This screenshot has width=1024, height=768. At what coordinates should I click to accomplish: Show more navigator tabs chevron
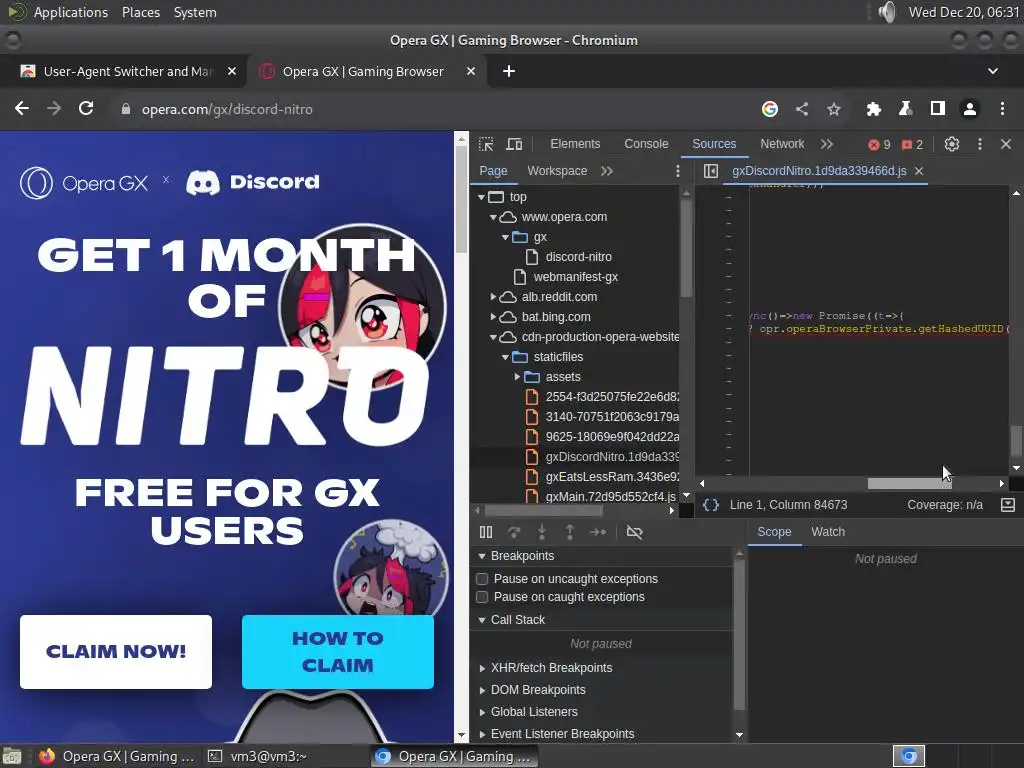click(x=607, y=171)
